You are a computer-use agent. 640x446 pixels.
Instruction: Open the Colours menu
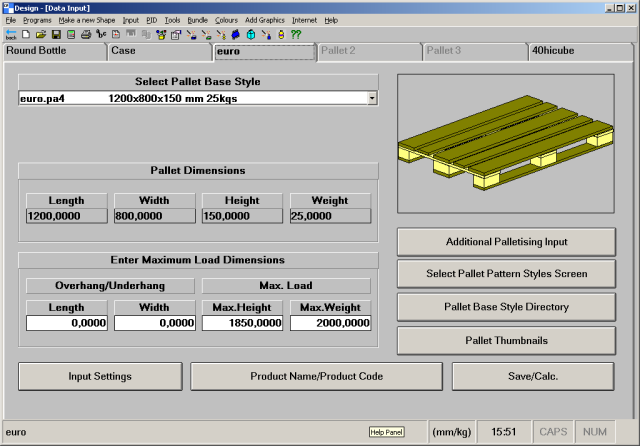(x=226, y=20)
